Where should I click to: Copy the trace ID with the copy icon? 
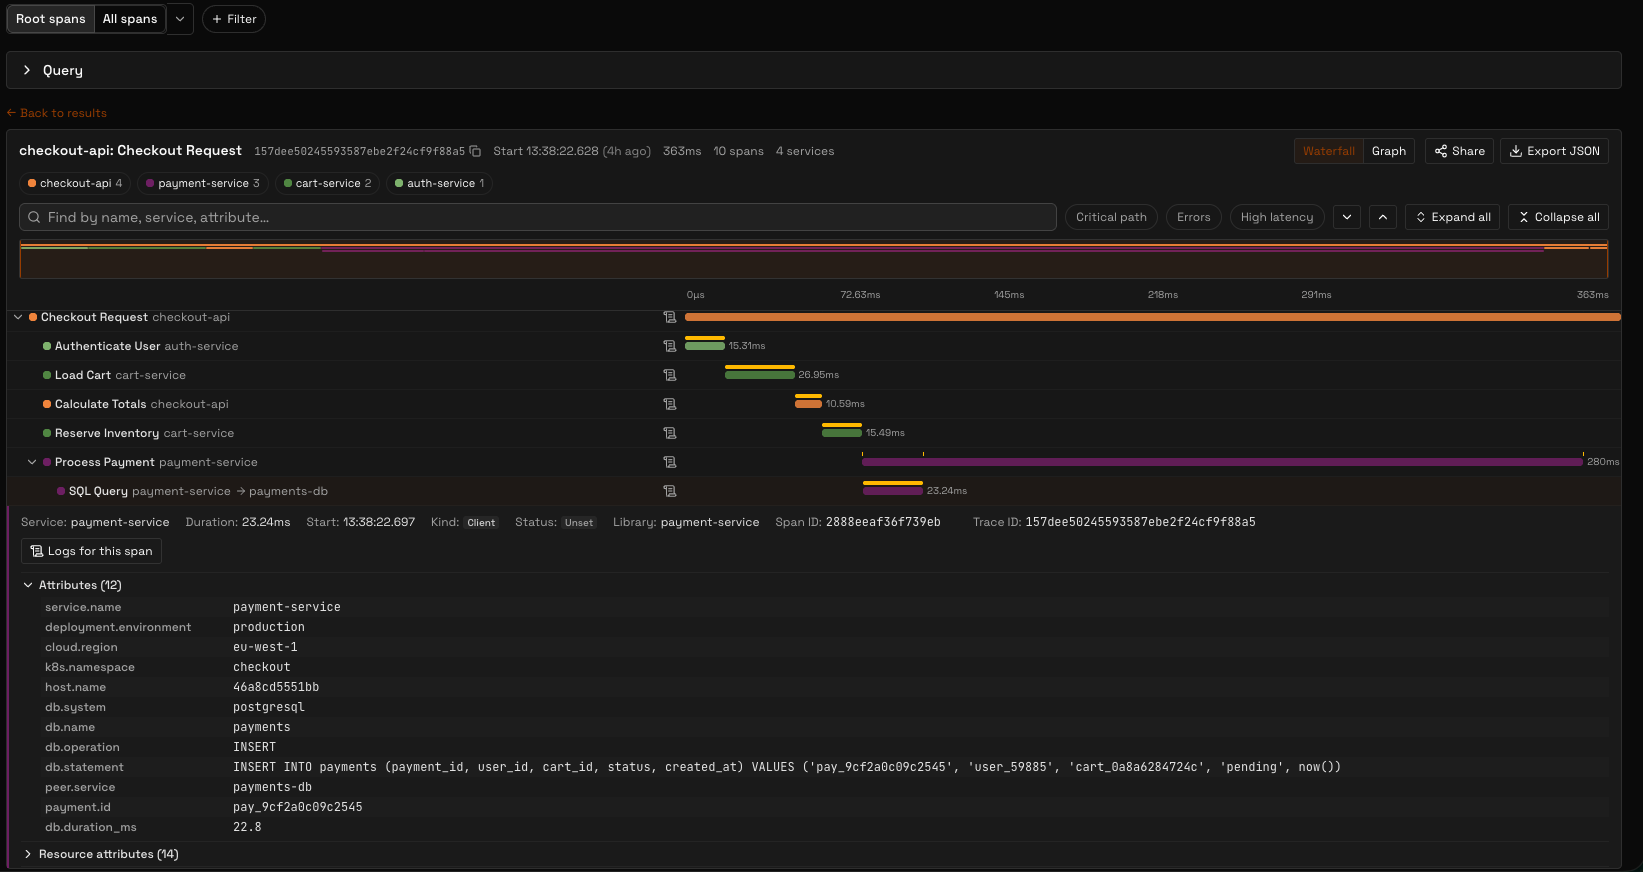coord(475,151)
